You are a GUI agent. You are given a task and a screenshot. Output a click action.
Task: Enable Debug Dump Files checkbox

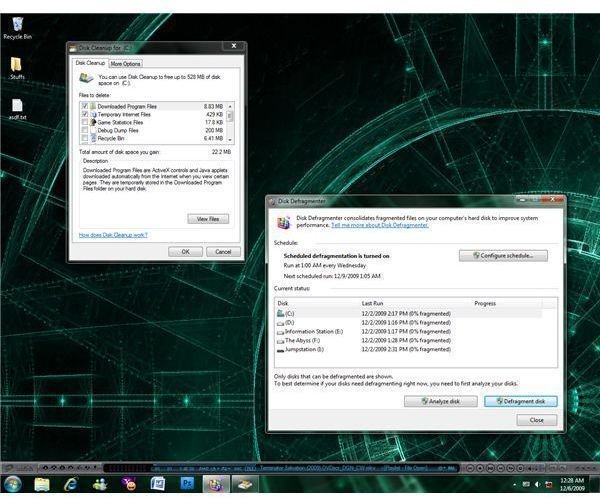[x=85, y=130]
